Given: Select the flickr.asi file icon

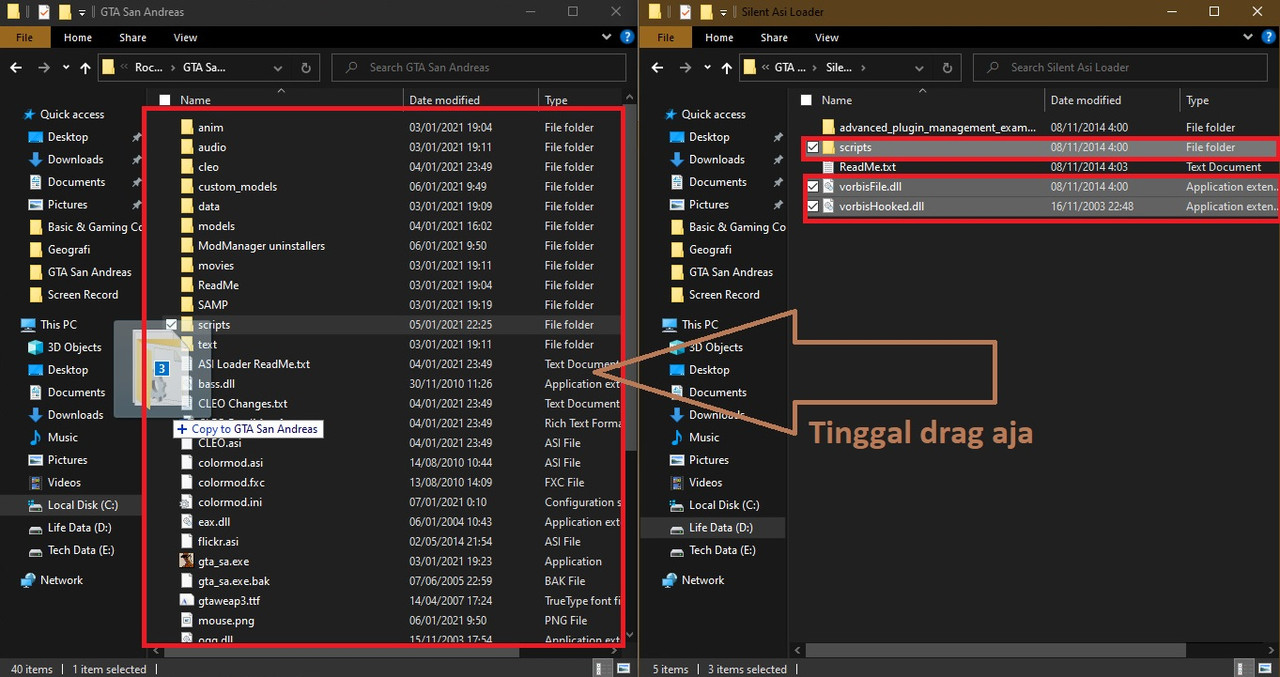Looking at the screenshot, I should click(x=187, y=542).
